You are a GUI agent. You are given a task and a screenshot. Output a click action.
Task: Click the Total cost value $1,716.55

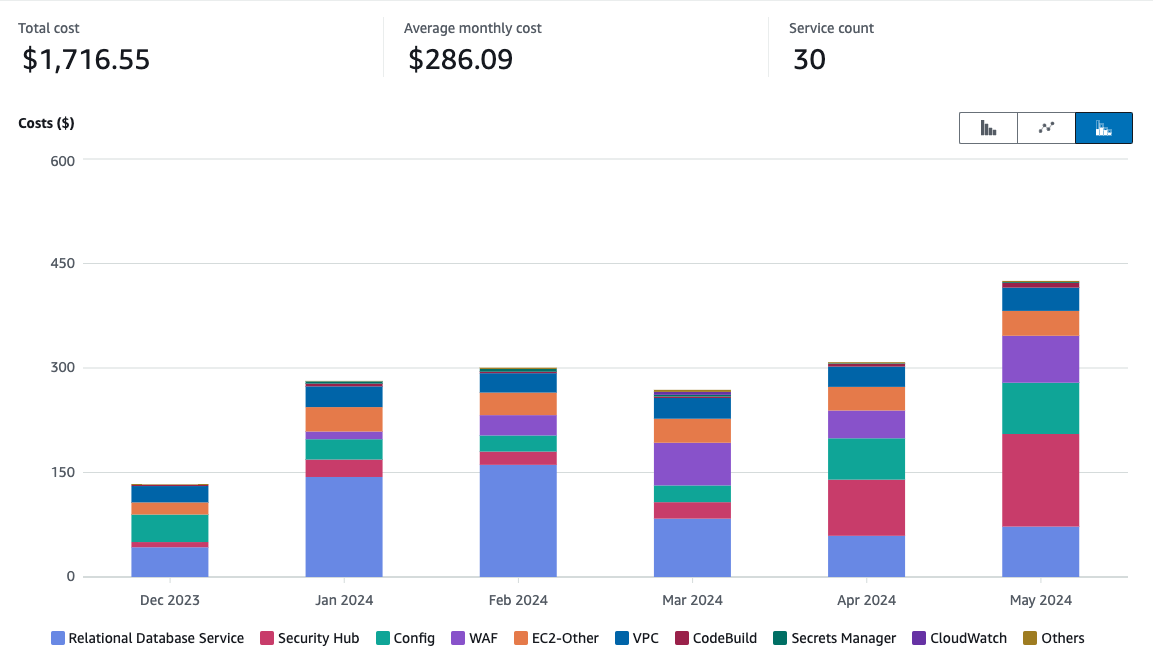point(86,60)
